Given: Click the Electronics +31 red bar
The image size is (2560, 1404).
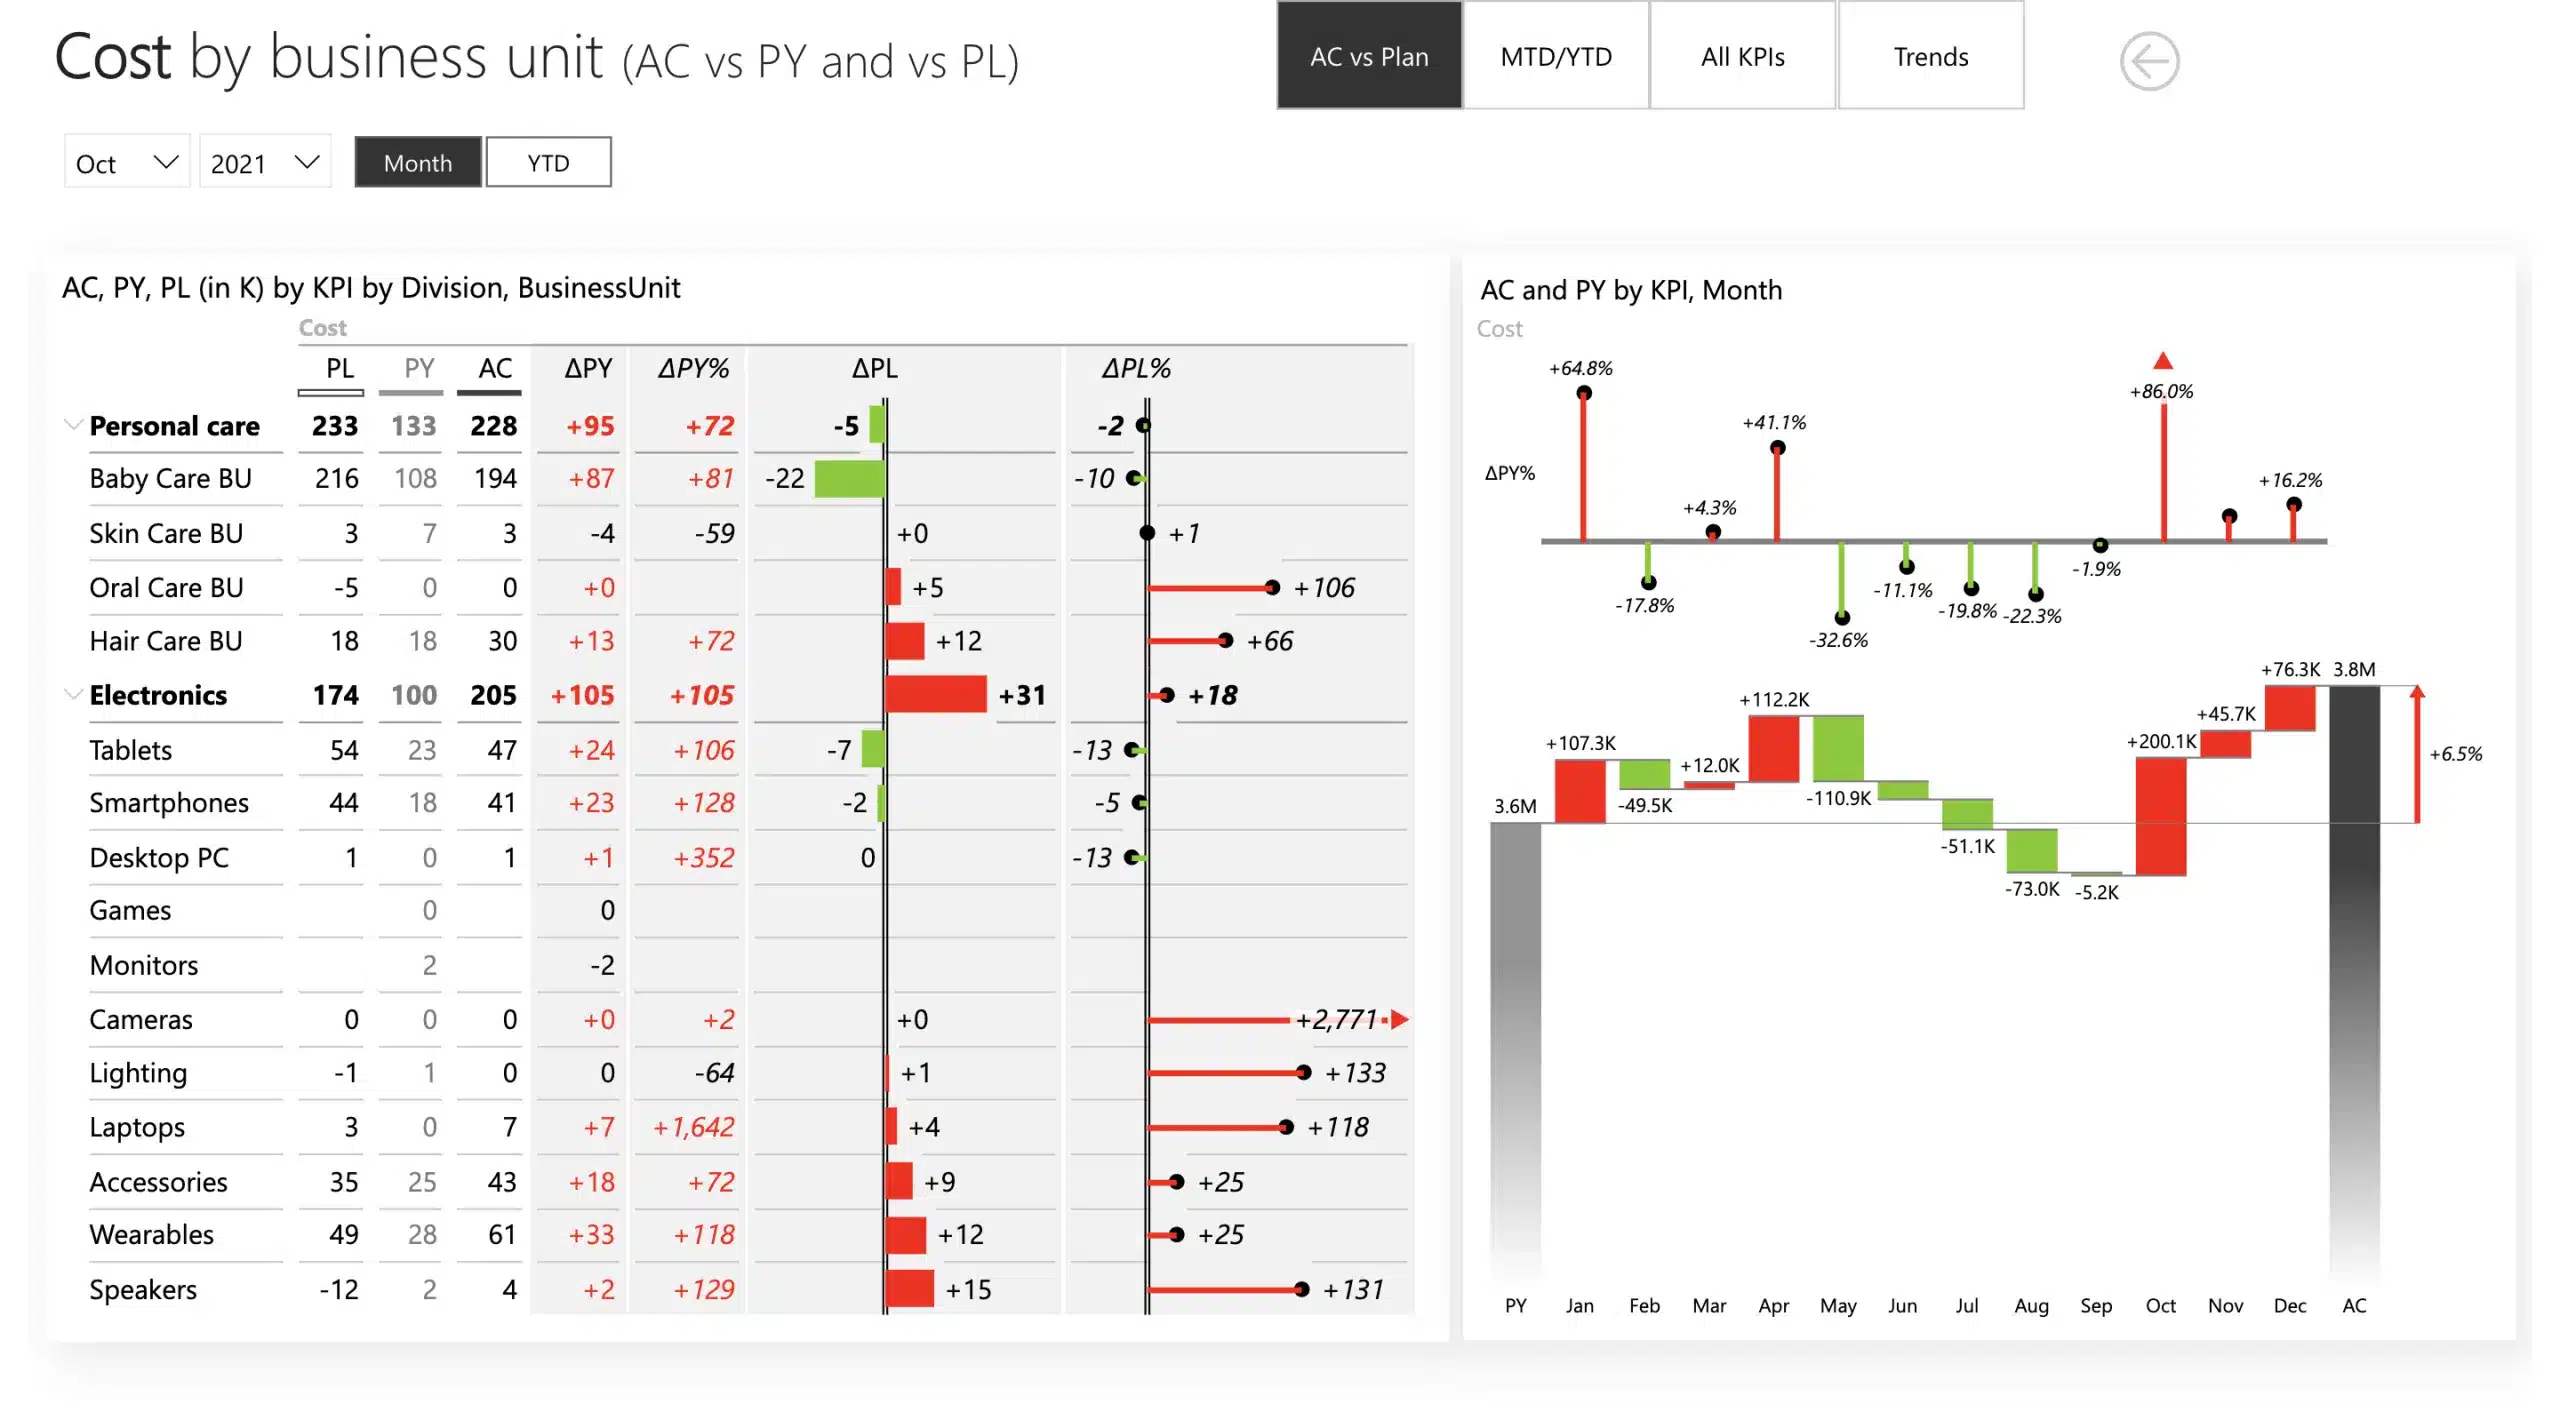Looking at the screenshot, I should (935, 694).
